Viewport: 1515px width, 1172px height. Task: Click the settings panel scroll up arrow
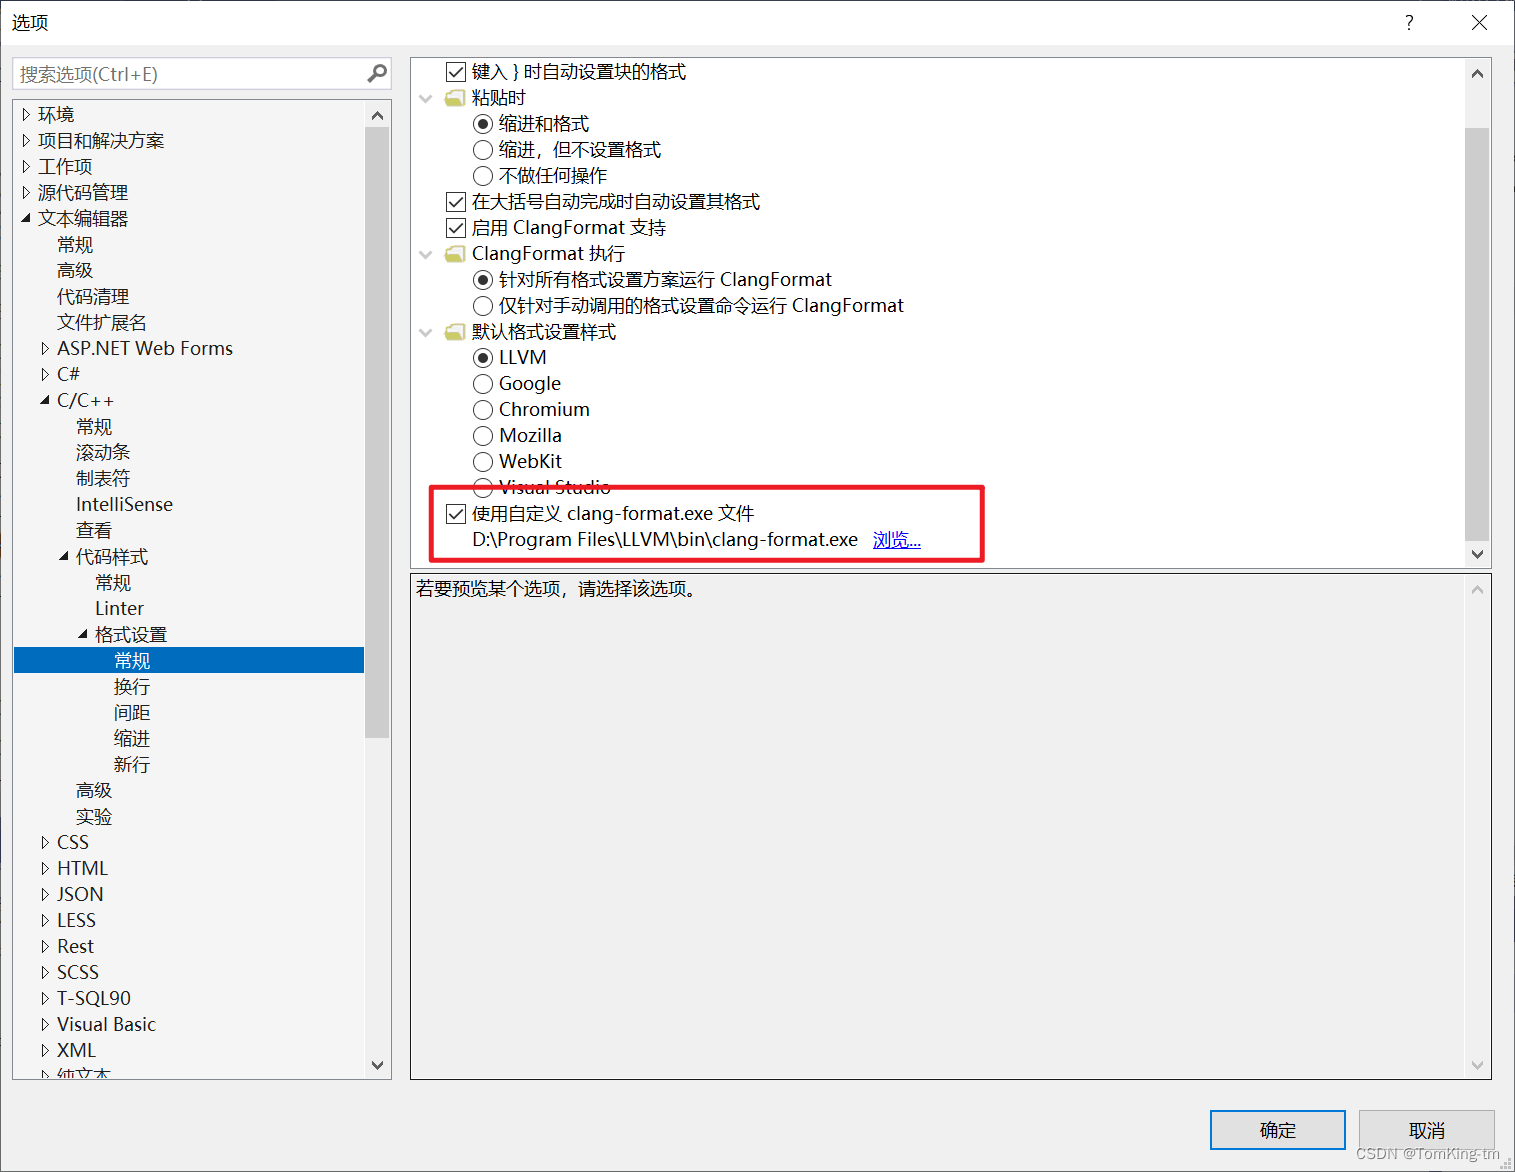coord(1477,73)
